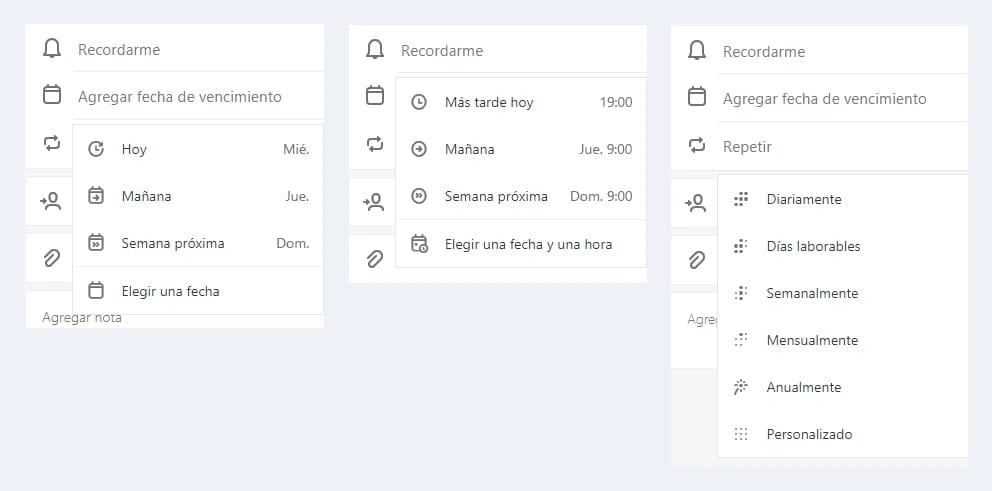The width and height of the screenshot is (992, 491).
Task: Click the double-arrow icon beside Semana próxima Dom. 9:00
Action: coord(419,196)
